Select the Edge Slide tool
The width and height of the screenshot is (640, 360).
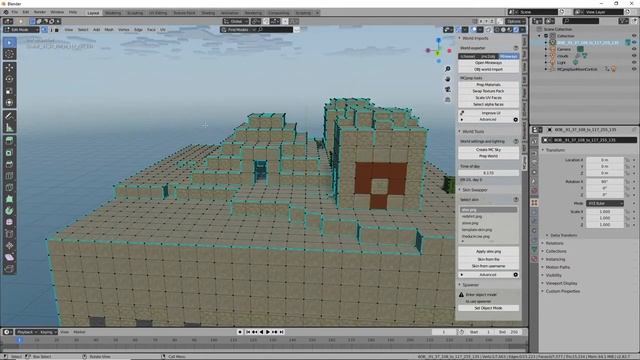pyautogui.click(x=10, y=234)
